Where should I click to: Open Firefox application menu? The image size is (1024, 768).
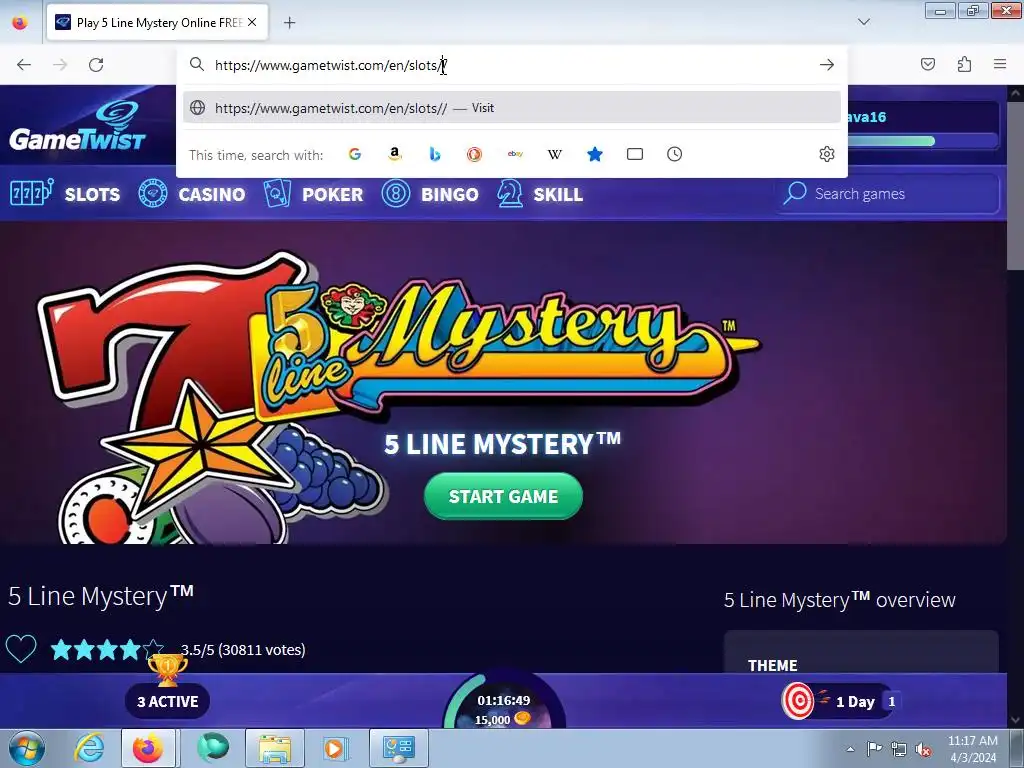1000,64
